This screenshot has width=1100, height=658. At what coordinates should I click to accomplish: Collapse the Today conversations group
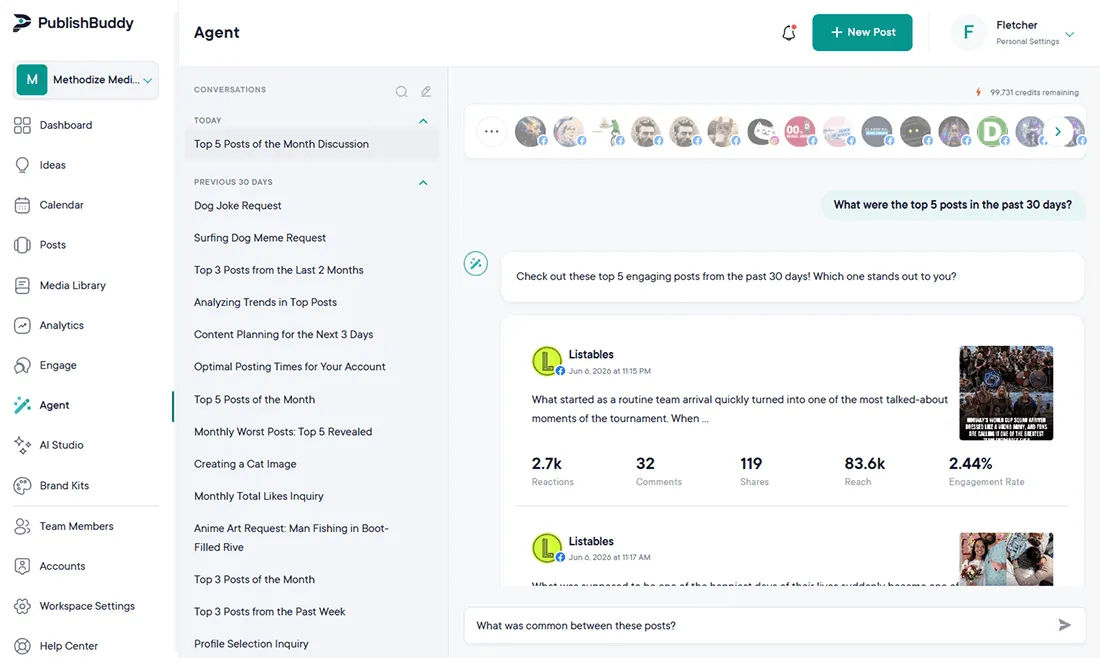coord(423,121)
